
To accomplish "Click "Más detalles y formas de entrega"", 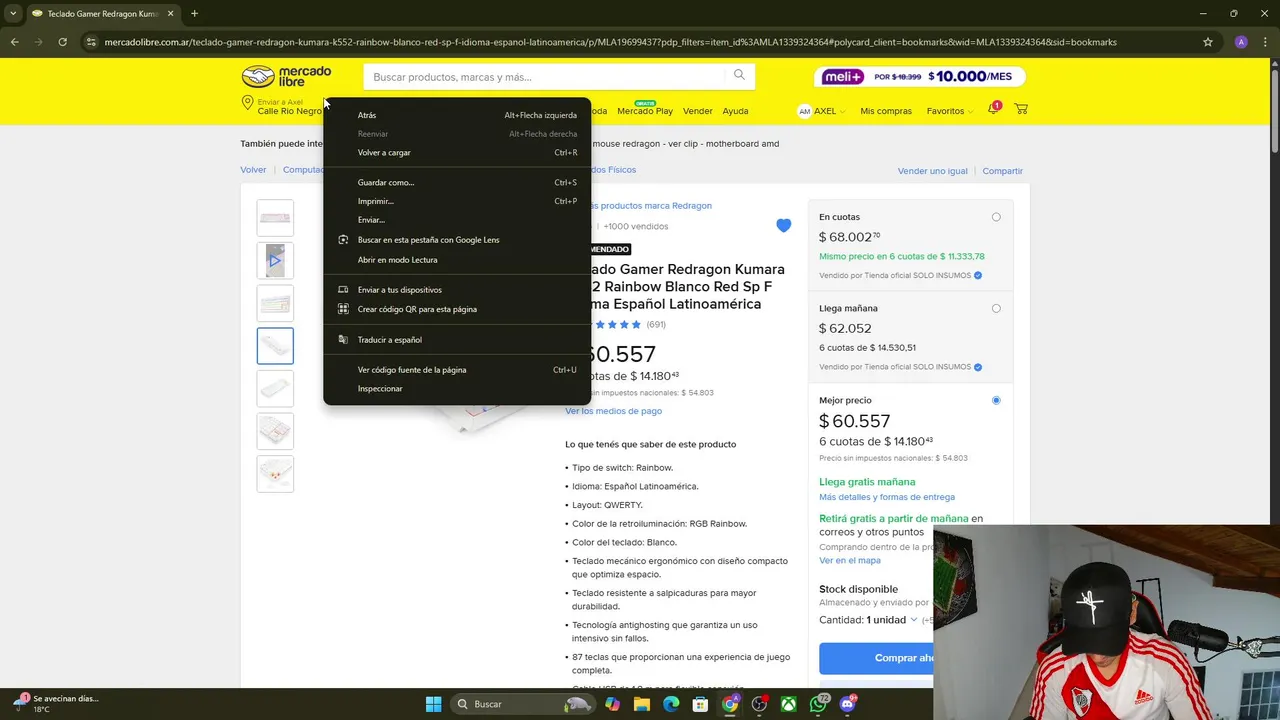I will click(887, 497).
